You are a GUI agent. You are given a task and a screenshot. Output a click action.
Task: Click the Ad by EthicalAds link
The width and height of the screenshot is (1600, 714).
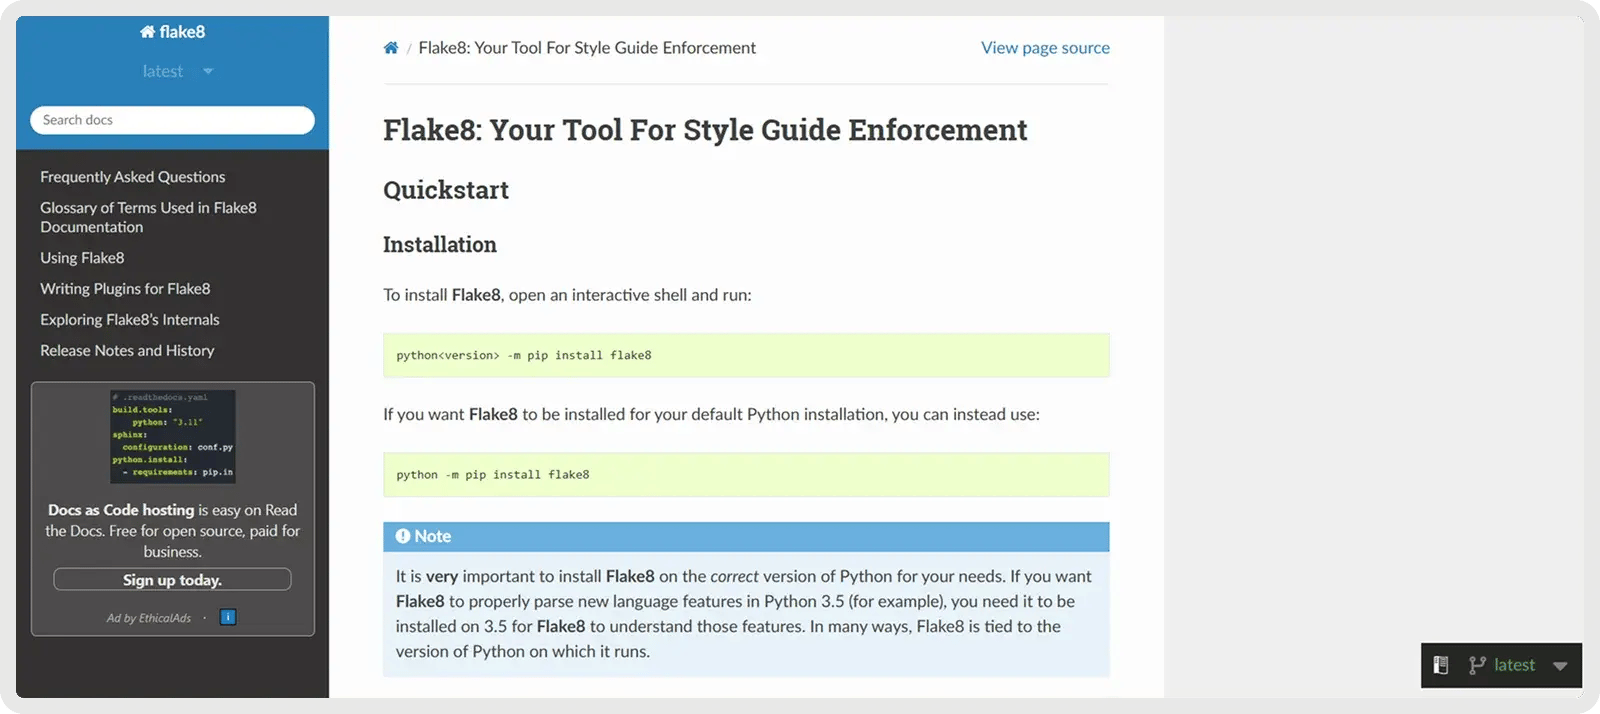(149, 618)
